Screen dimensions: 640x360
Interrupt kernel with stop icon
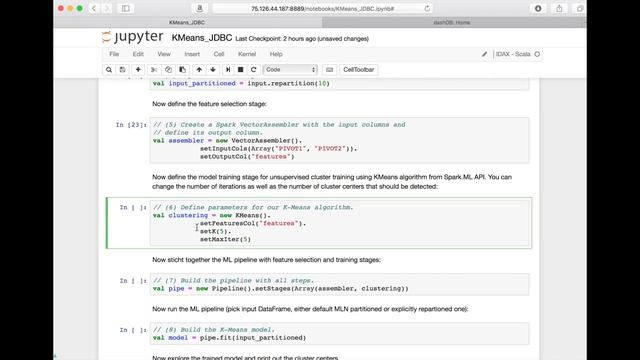(x=241, y=70)
